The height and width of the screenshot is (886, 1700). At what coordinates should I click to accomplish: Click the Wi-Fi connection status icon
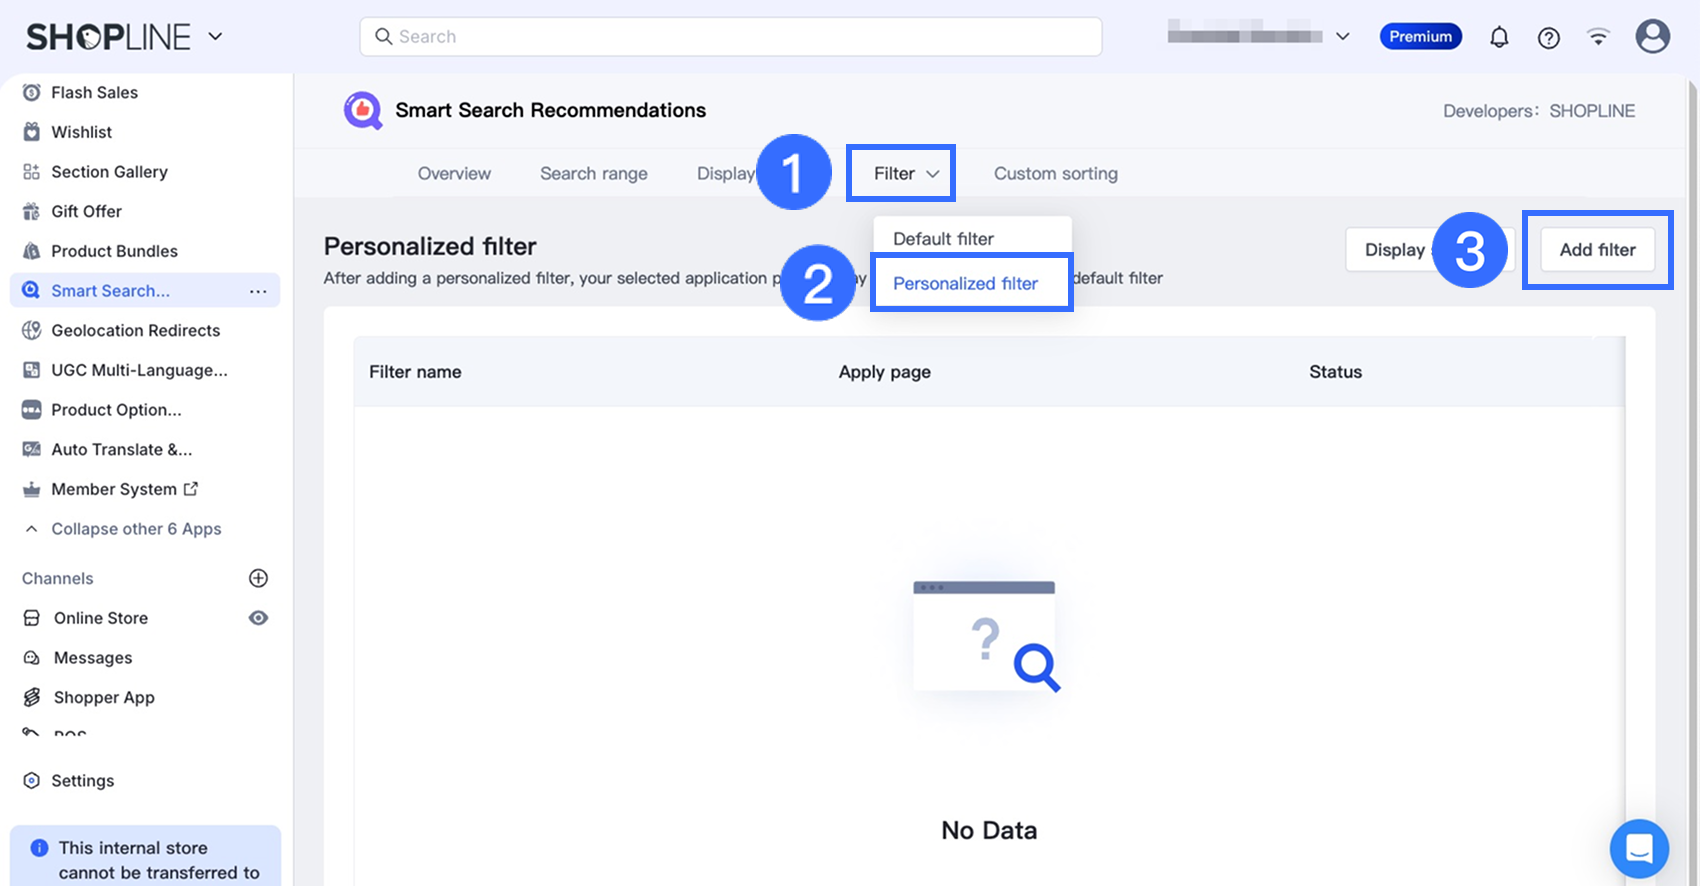1598,38
